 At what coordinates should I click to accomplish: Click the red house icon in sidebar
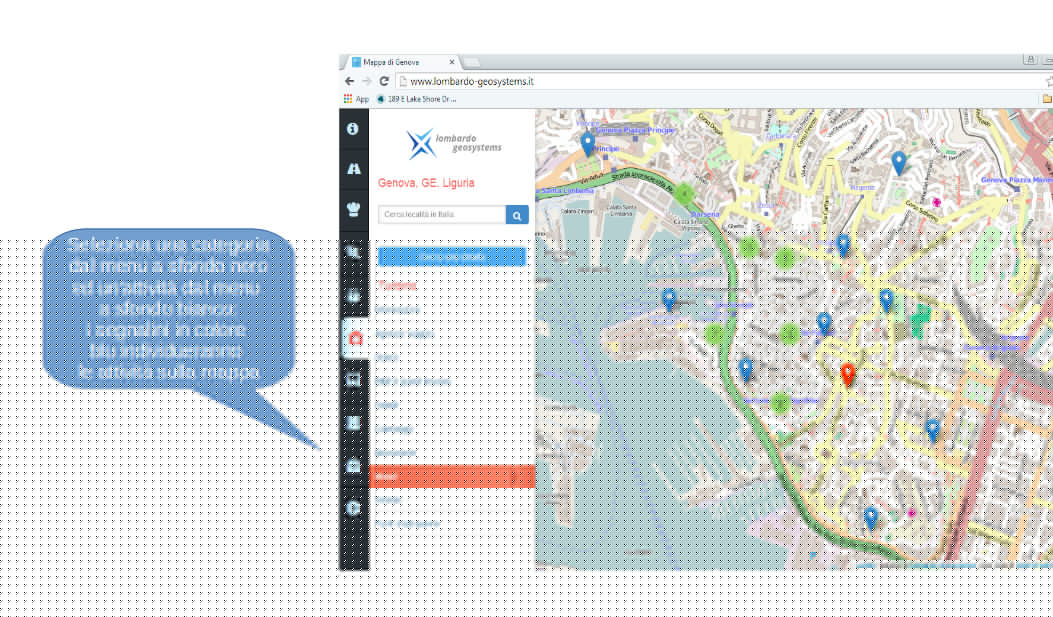coord(354,339)
